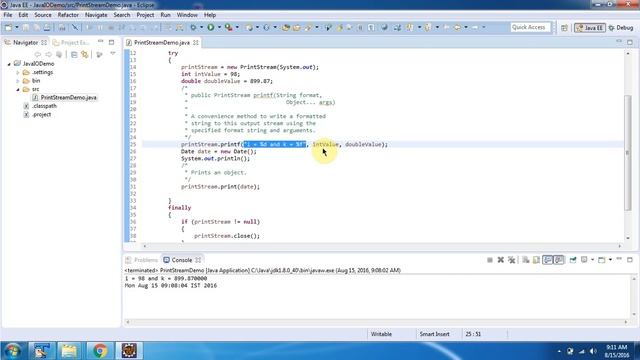Viewport: 640px width, 360px height.
Task: Open the Search menu
Action: [x=122, y=15]
